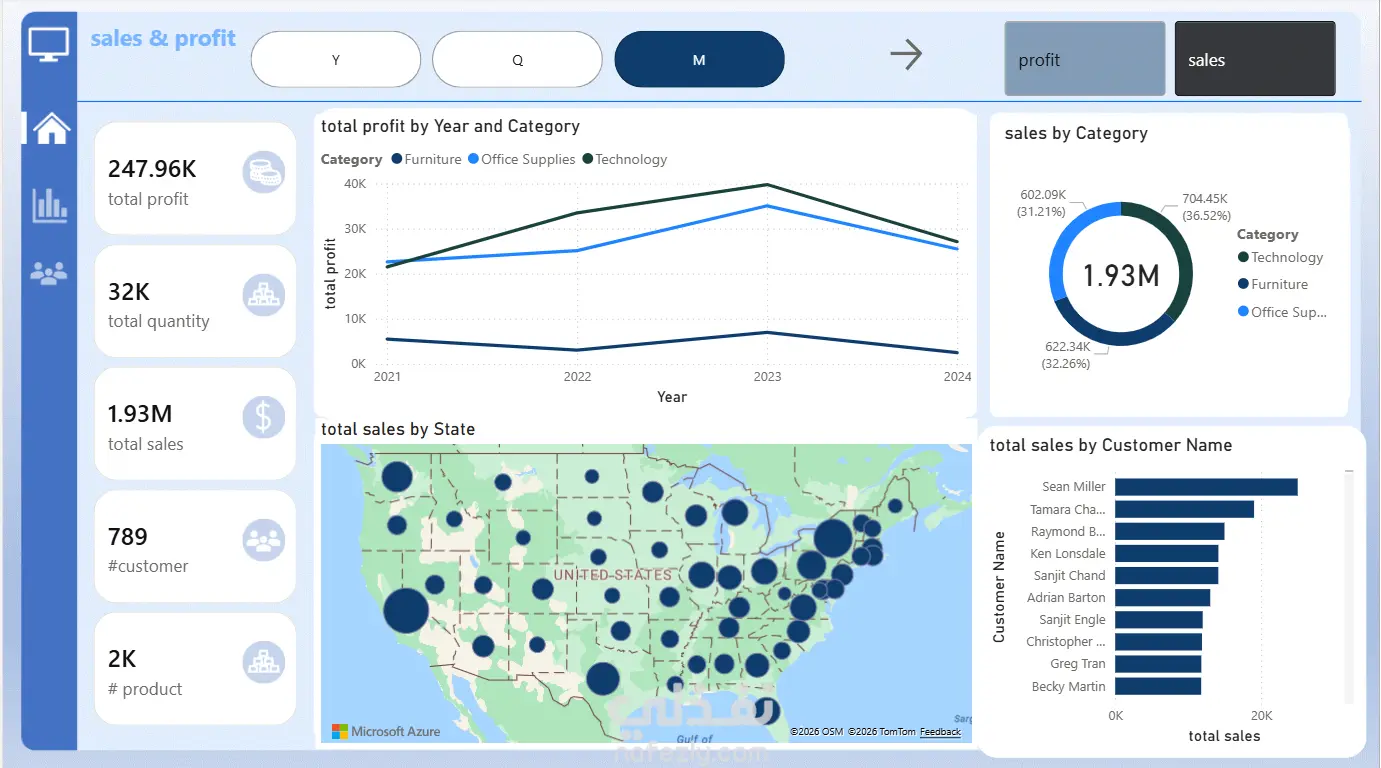1381x768 pixels.
Task: Click the 2023 label on Year axis
Action: pos(767,377)
